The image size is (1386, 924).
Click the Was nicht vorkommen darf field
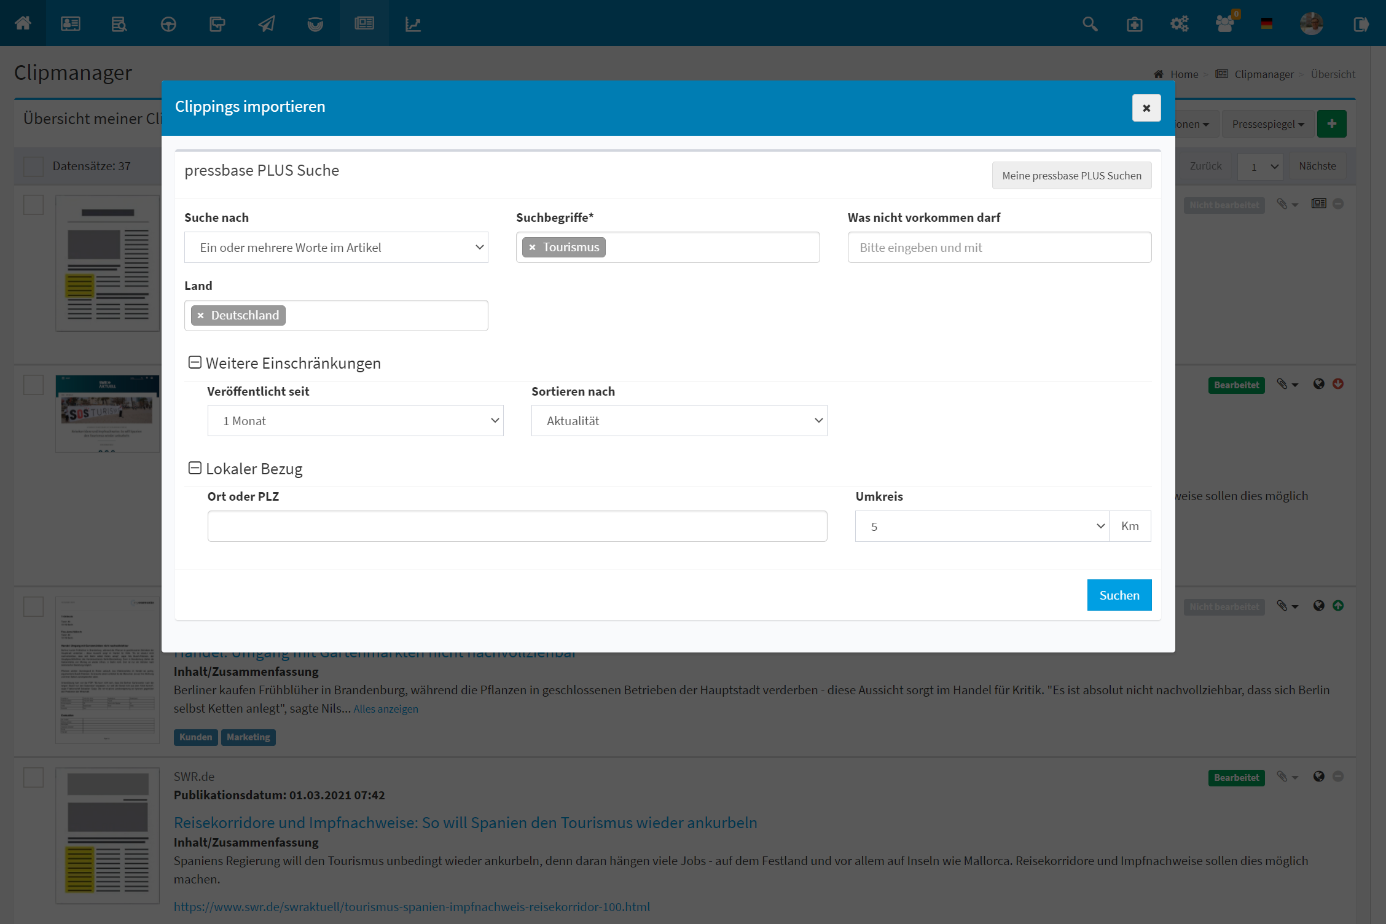click(x=999, y=248)
